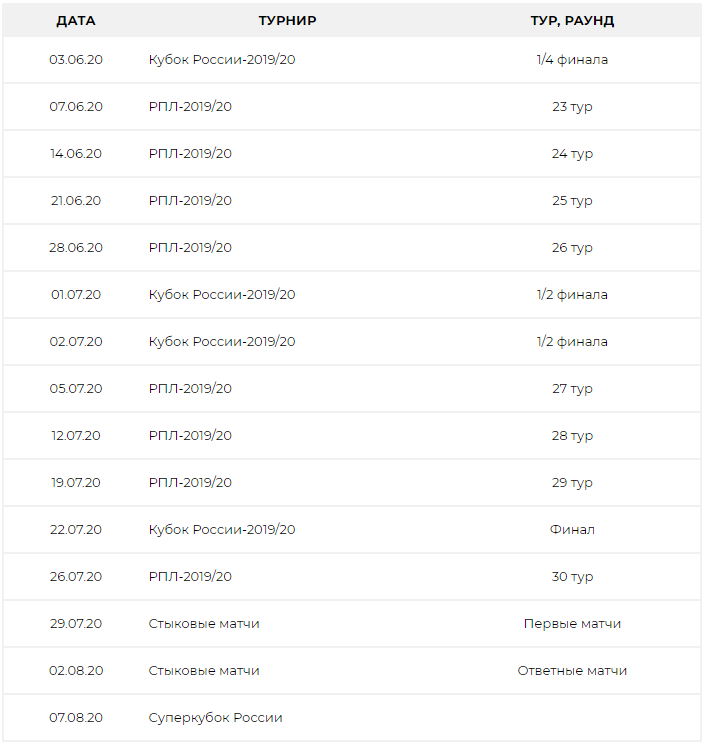Select the Первые матчи cell

coord(572,623)
